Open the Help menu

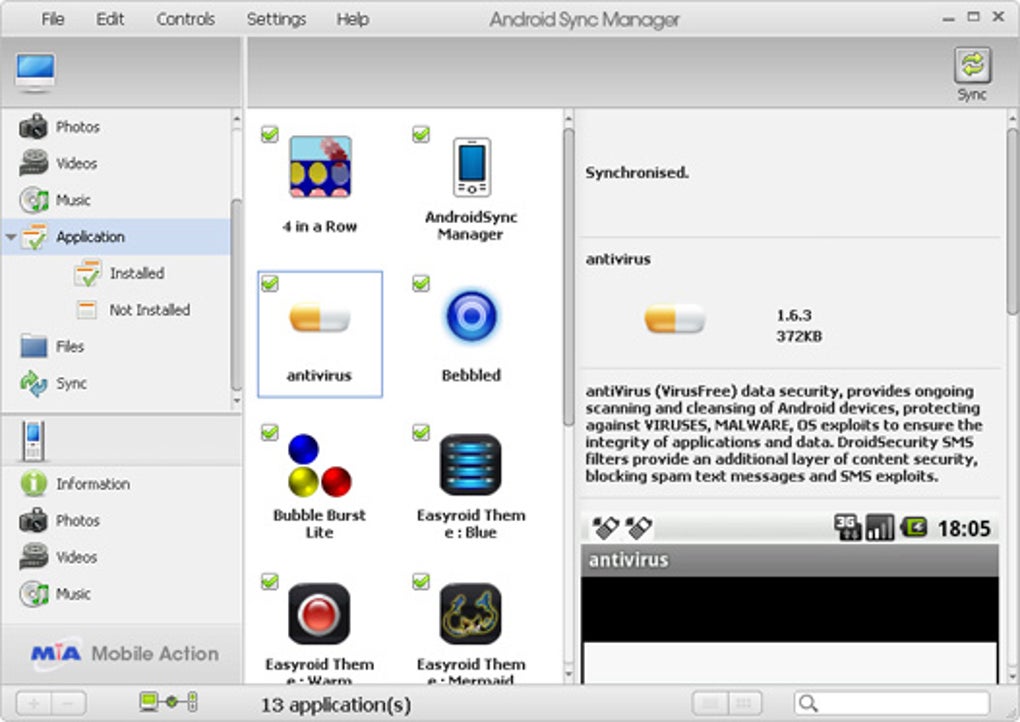[353, 20]
